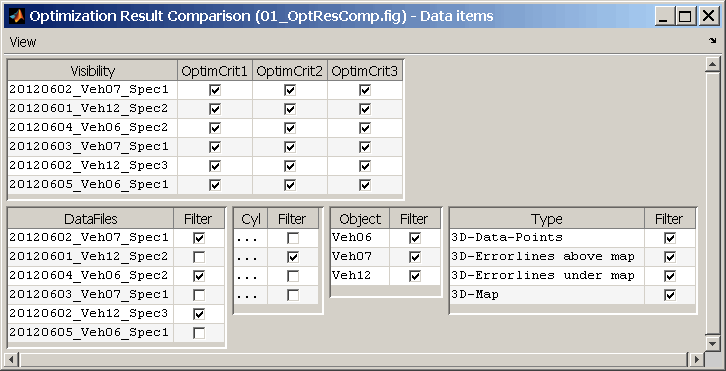The image size is (726, 371).
Task: Click the vertical scrollbar down arrow
Action: point(712,343)
